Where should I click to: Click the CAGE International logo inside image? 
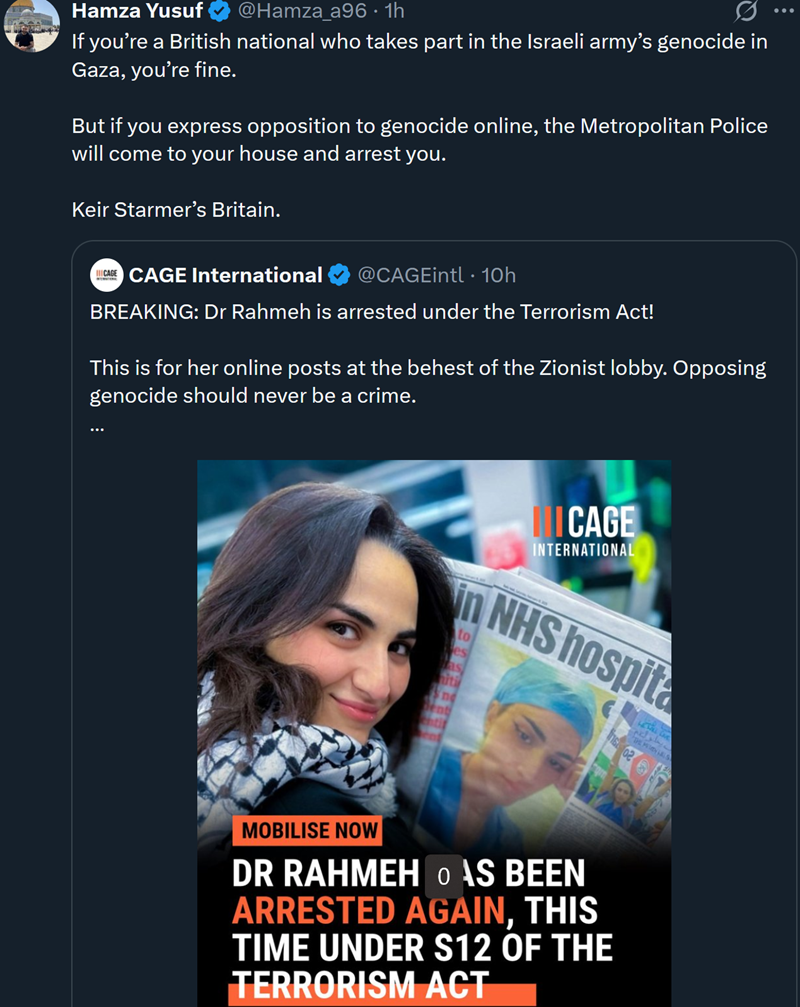point(584,530)
